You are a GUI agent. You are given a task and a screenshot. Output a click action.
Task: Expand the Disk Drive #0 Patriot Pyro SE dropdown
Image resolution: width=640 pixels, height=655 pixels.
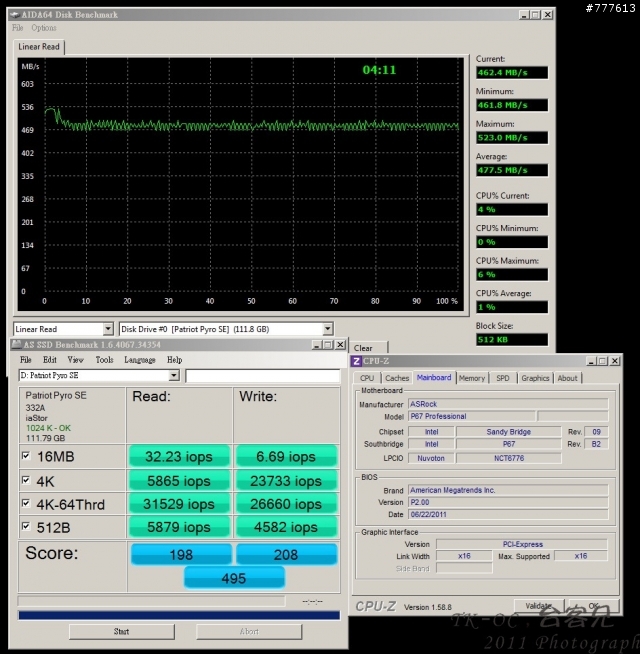pyautogui.click(x=328, y=329)
